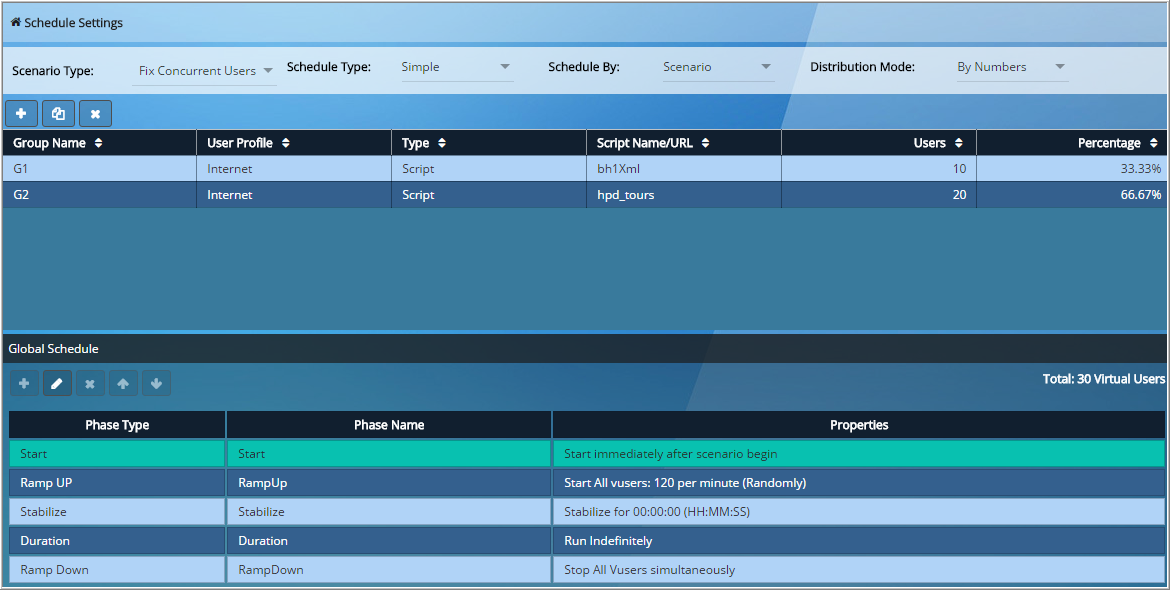1170x590 pixels.
Task: Select the Ramp UP phase row
Action: [586, 483]
